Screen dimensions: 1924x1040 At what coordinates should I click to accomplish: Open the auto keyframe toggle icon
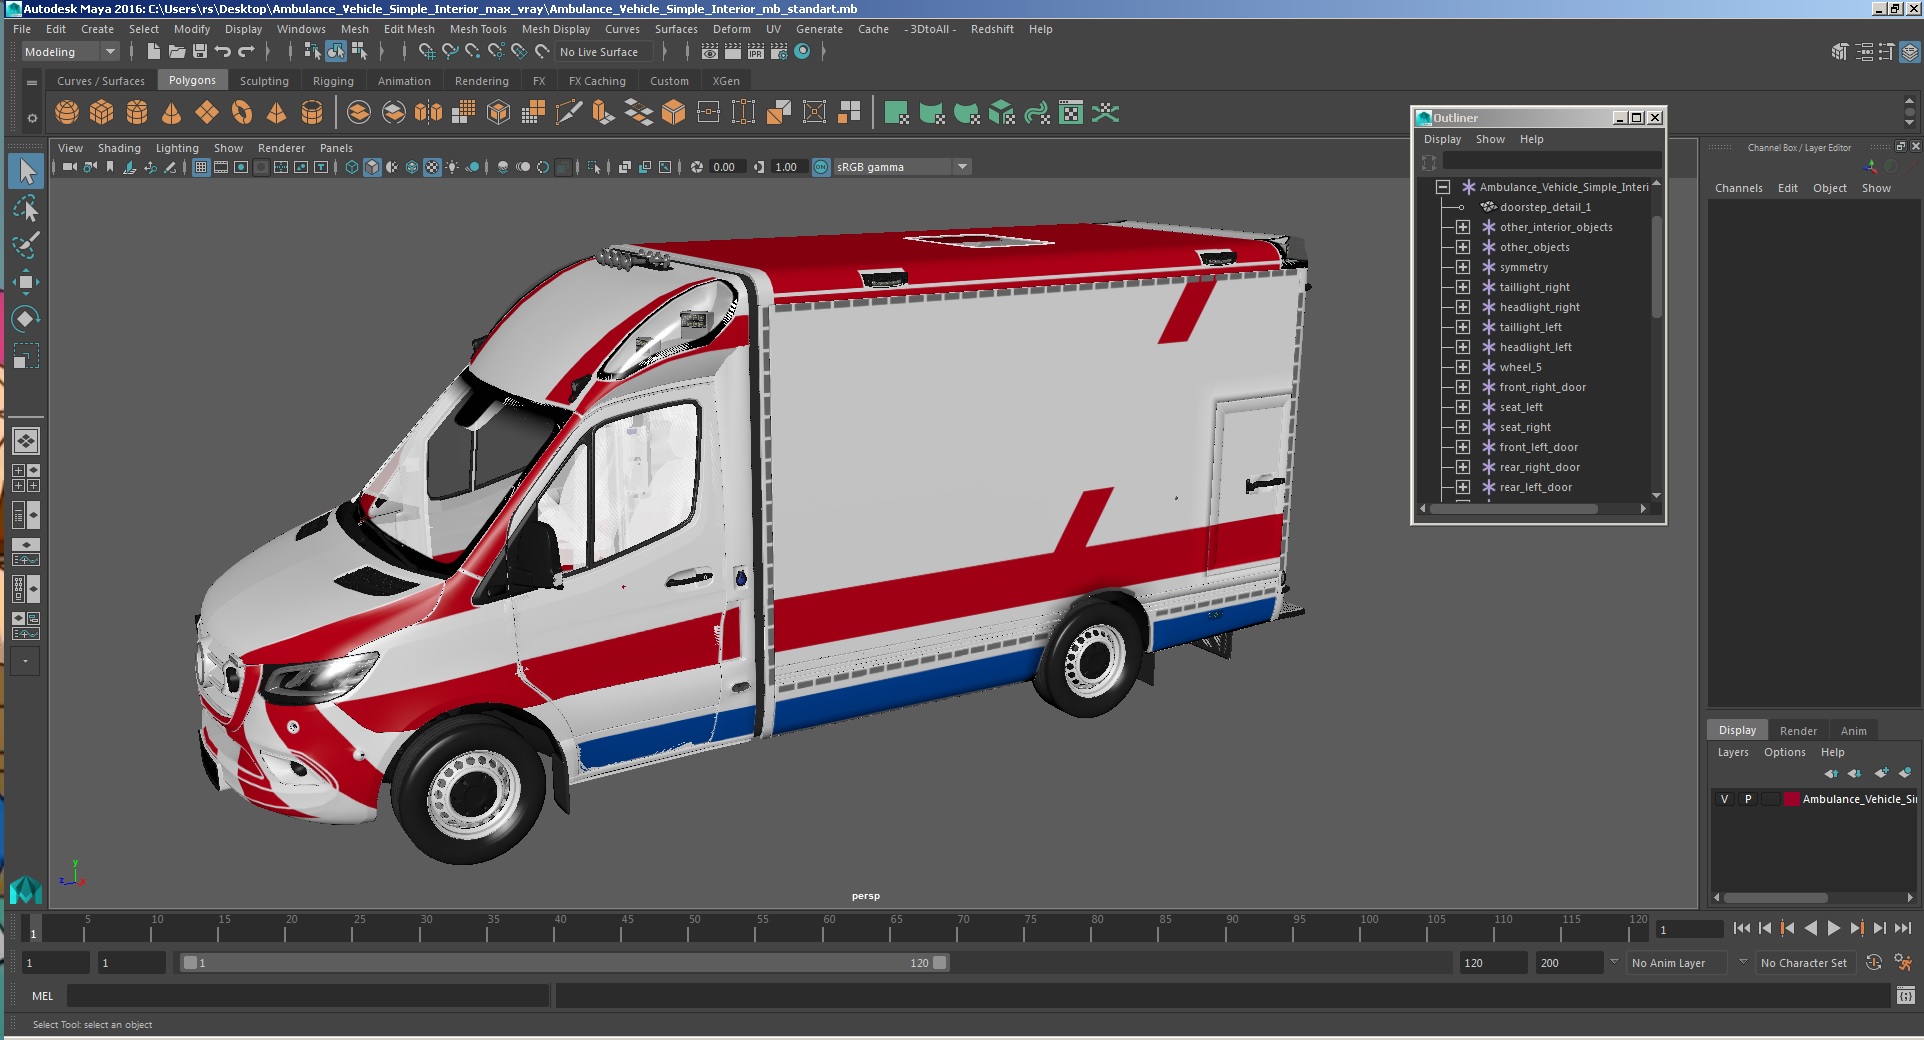(x=1874, y=963)
